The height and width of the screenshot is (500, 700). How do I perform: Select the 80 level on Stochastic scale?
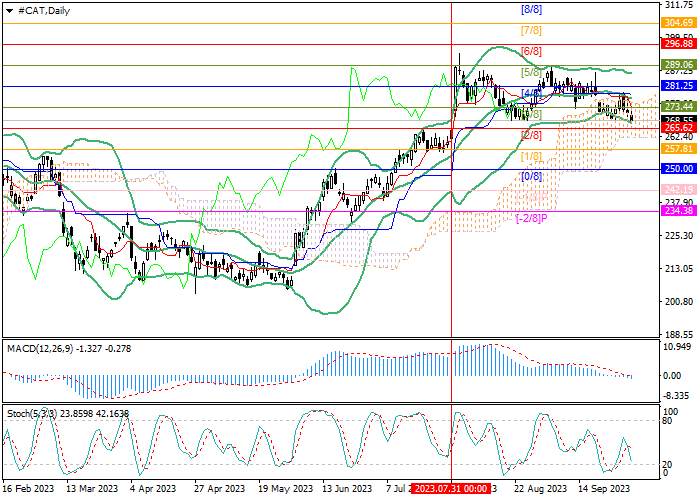pos(668,421)
